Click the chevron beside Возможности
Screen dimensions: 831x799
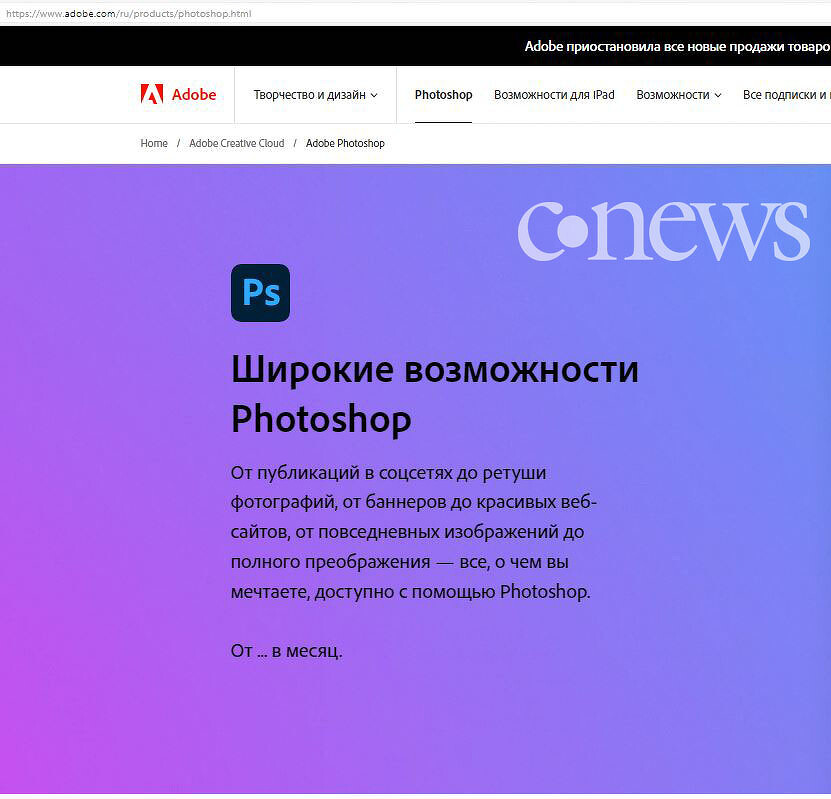point(718,95)
